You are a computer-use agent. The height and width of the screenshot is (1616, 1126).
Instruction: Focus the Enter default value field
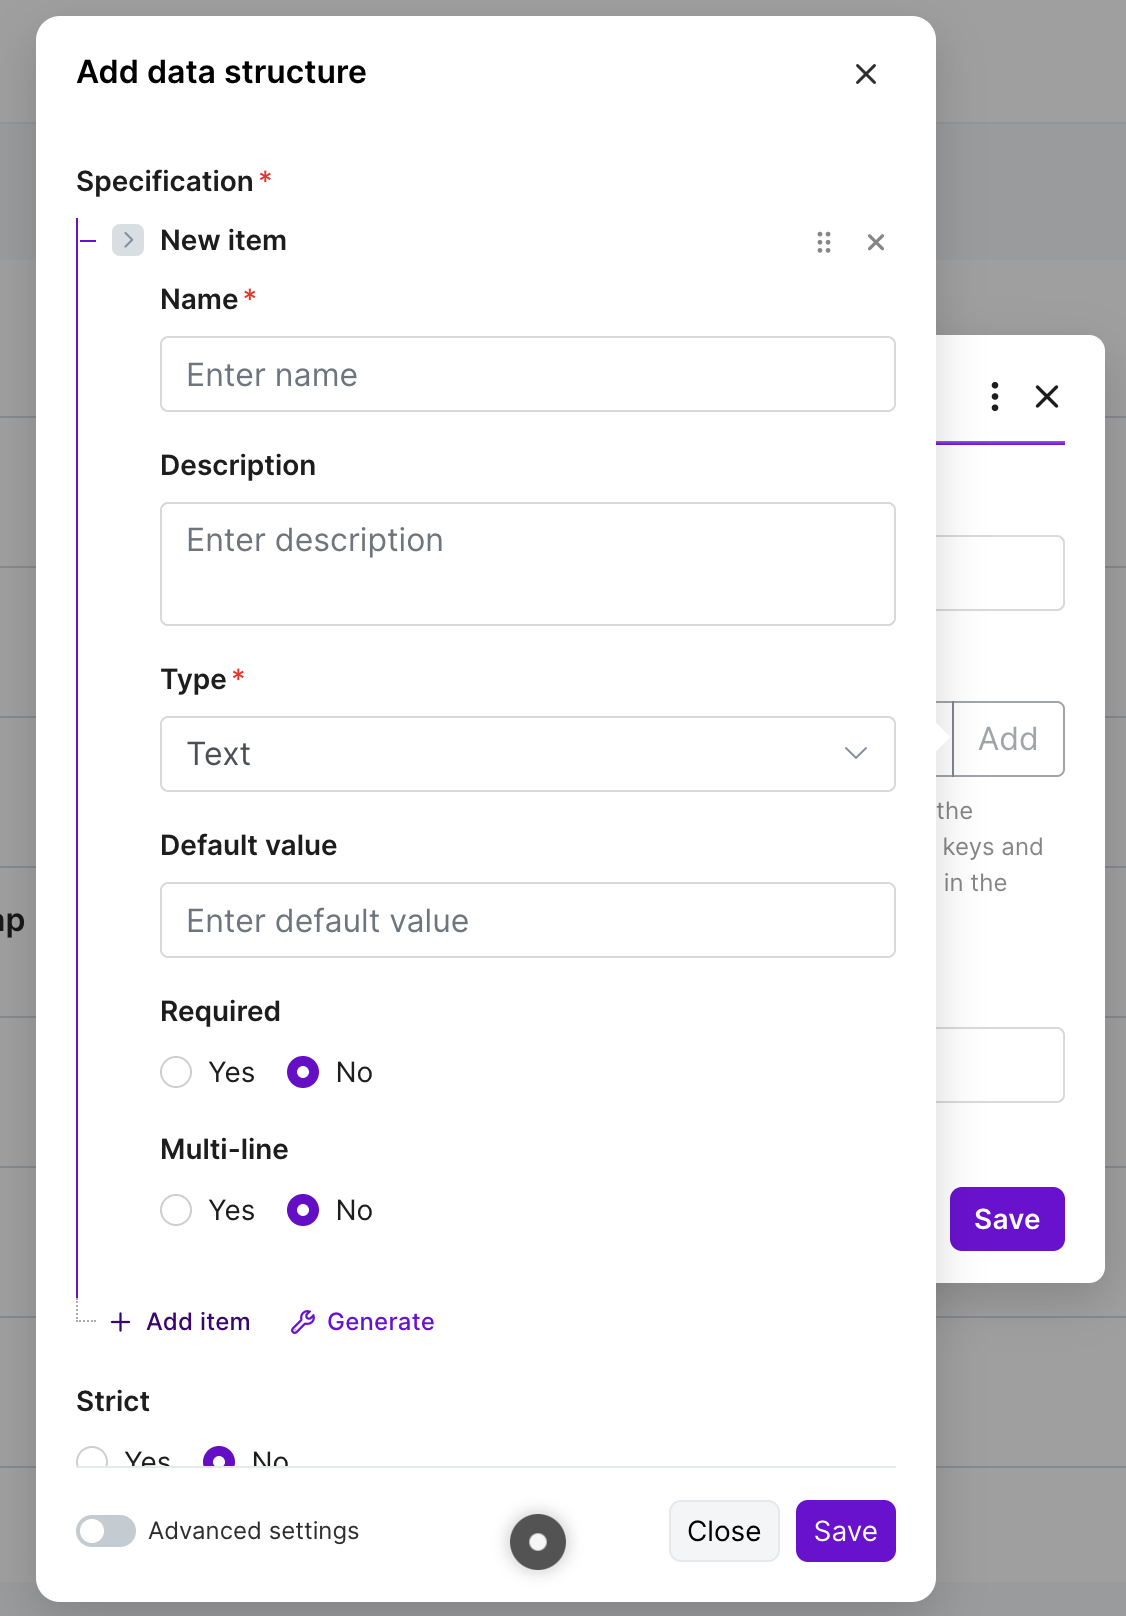pyautogui.click(x=528, y=920)
